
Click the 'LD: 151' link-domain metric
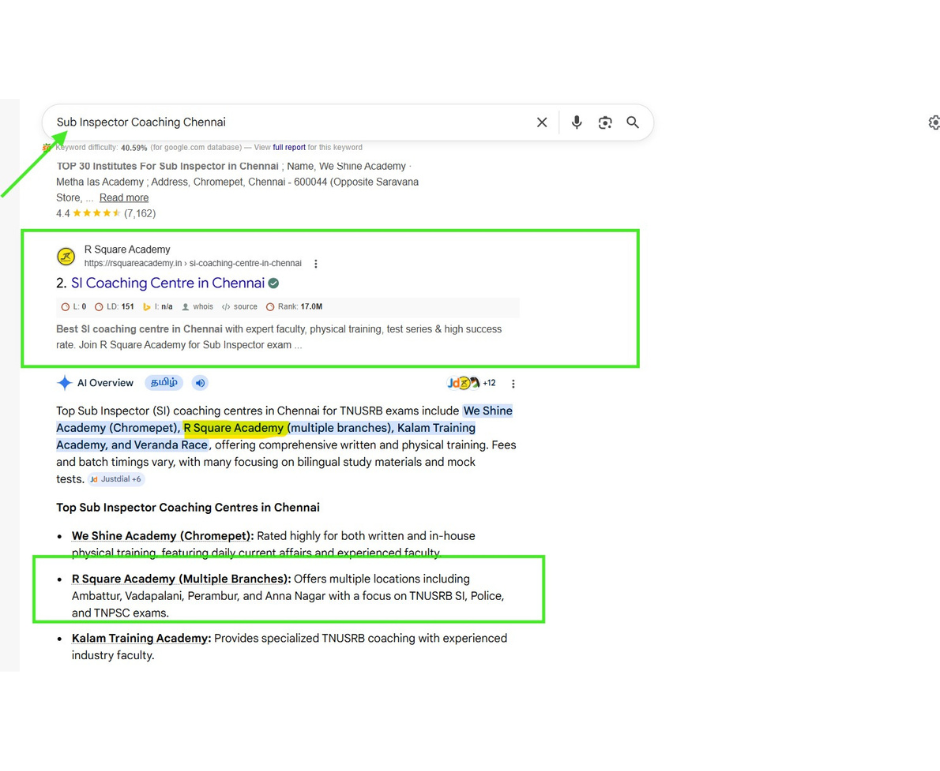[x=115, y=306]
